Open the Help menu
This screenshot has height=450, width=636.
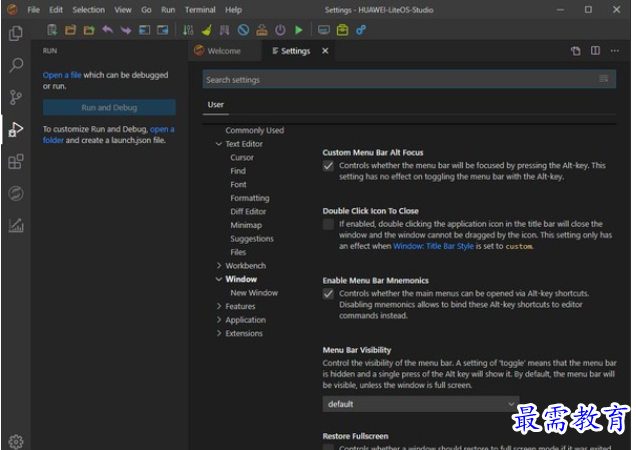pos(234,10)
